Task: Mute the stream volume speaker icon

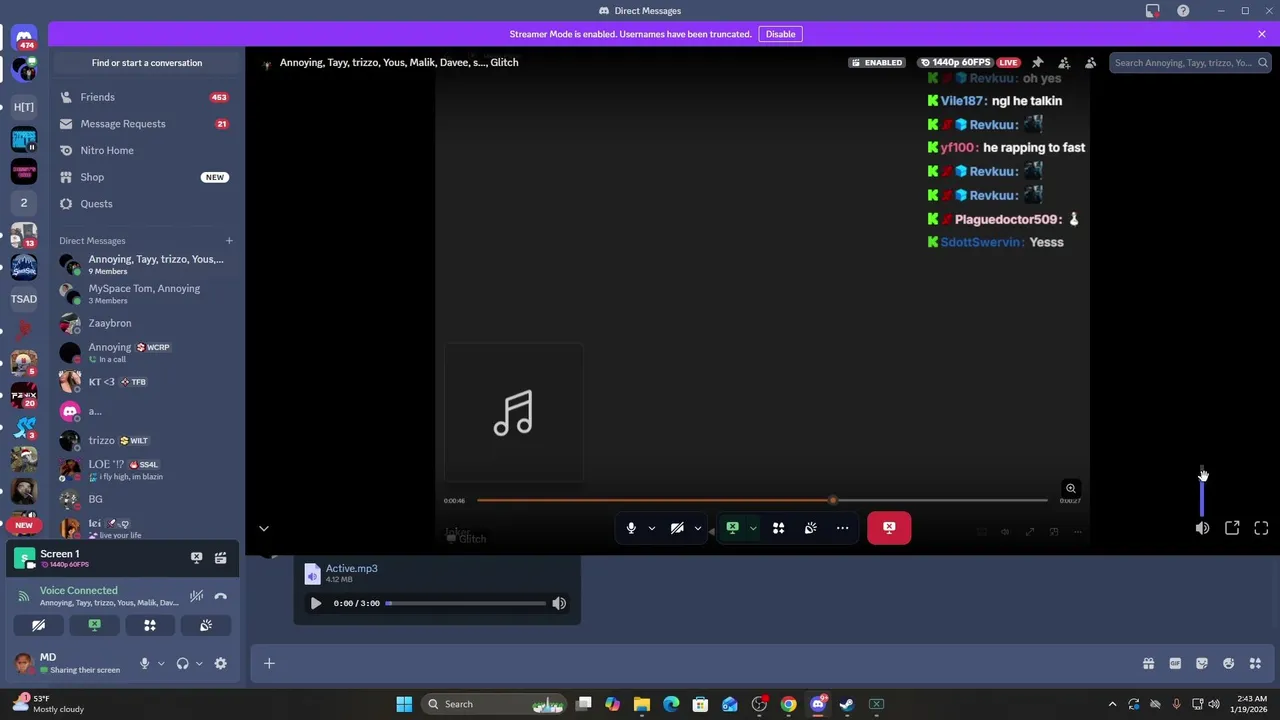Action: point(1202,528)
